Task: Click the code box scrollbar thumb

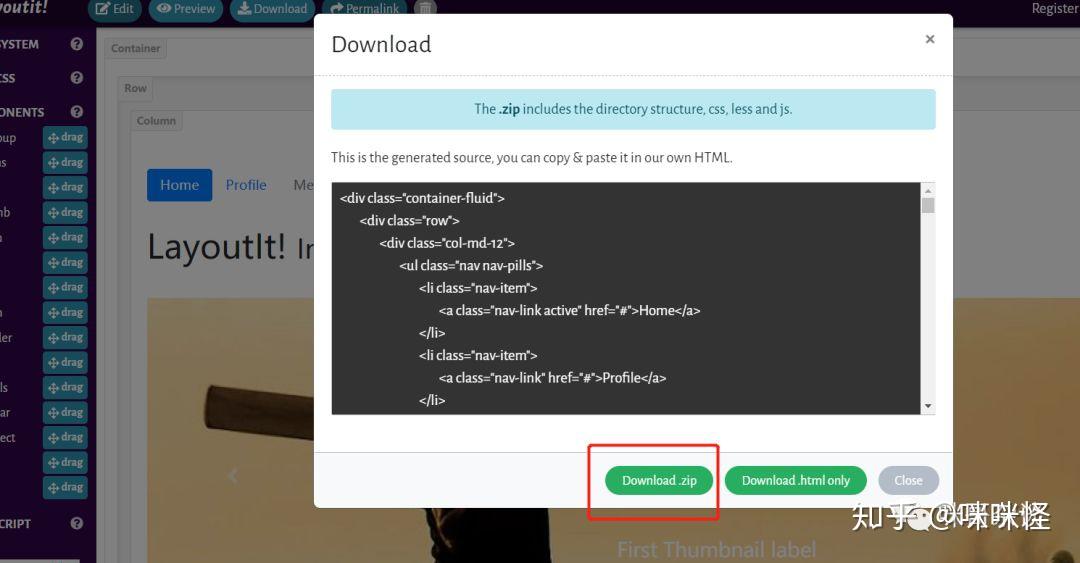Action: point(928,205)
